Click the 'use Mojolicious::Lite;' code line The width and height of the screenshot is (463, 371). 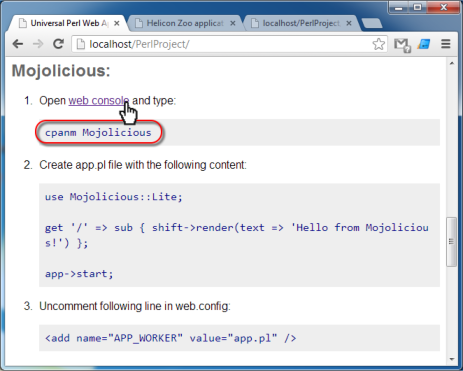(114, 197)
